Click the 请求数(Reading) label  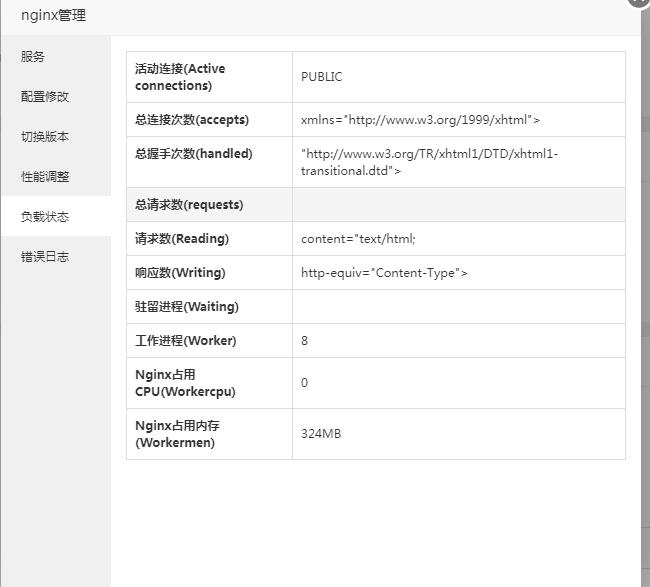point(182,239)
